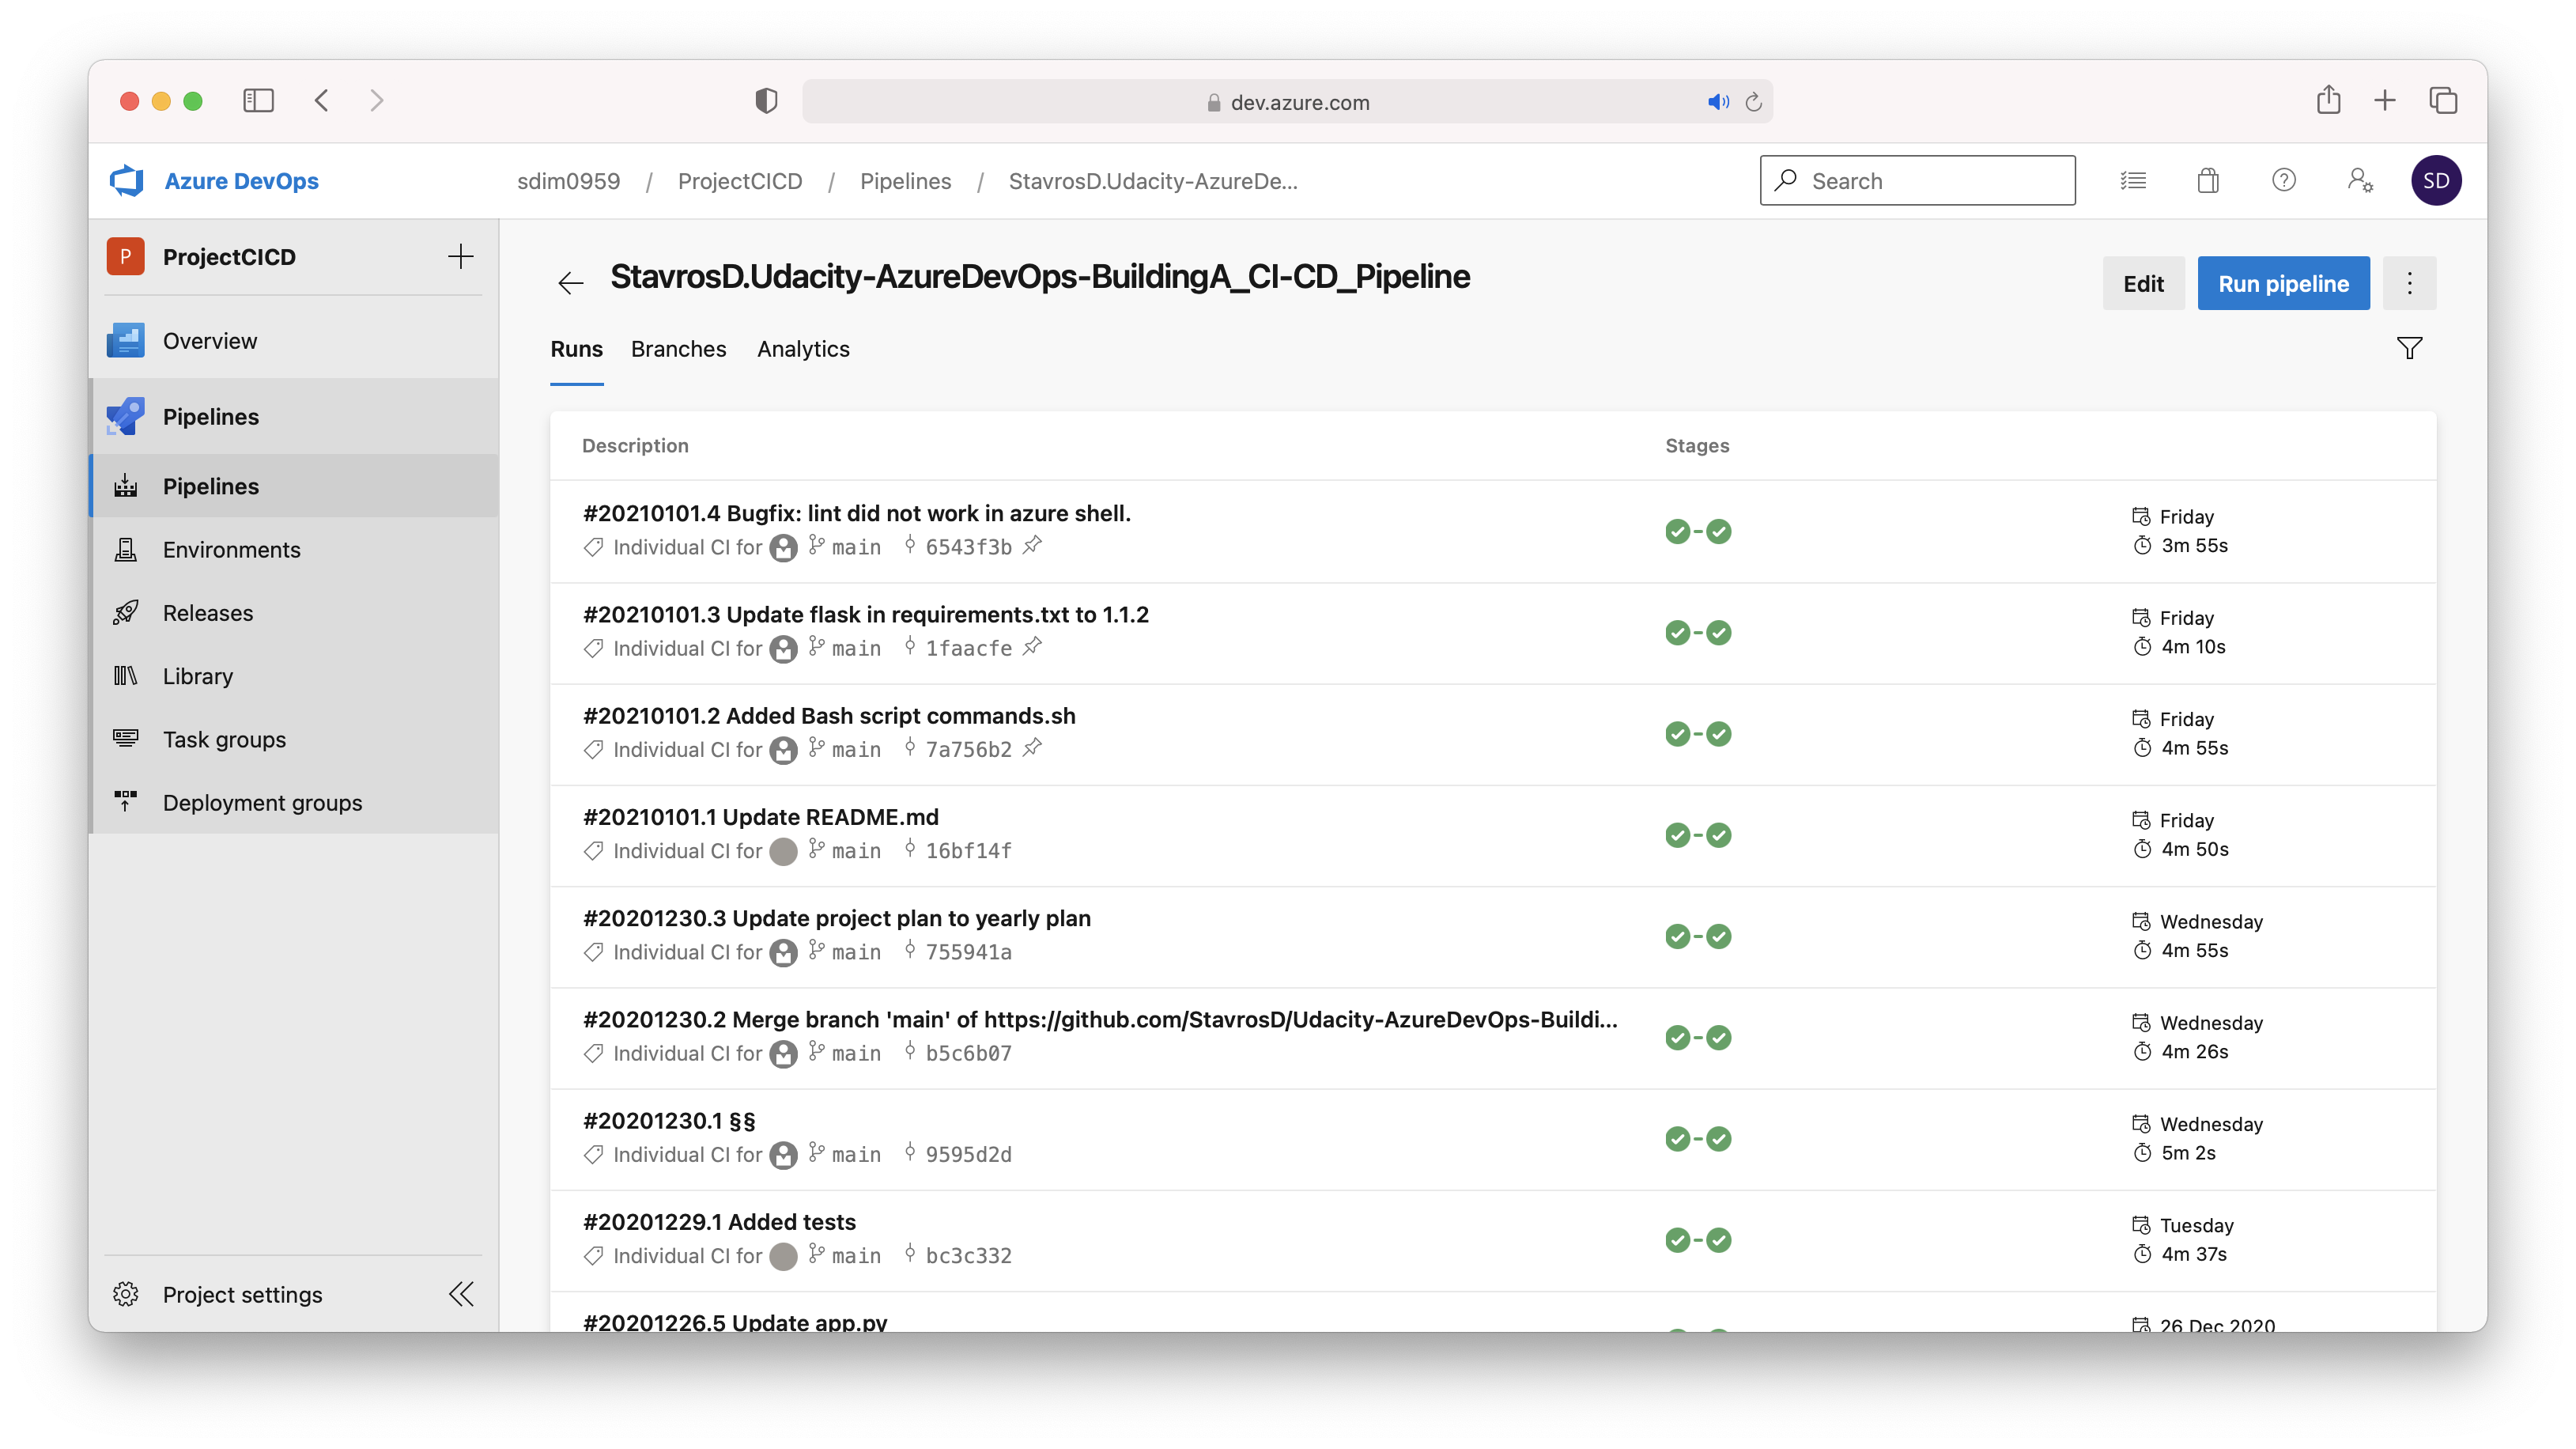Click the back arrow beside the pipeline title

click(x=570, y=283)
